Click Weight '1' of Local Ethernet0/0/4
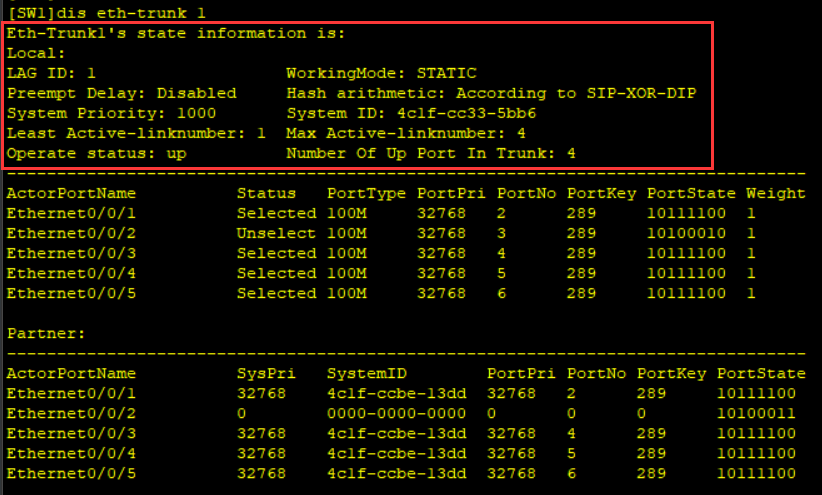Screen dimensions: 822x495 [x=751, y=273]
